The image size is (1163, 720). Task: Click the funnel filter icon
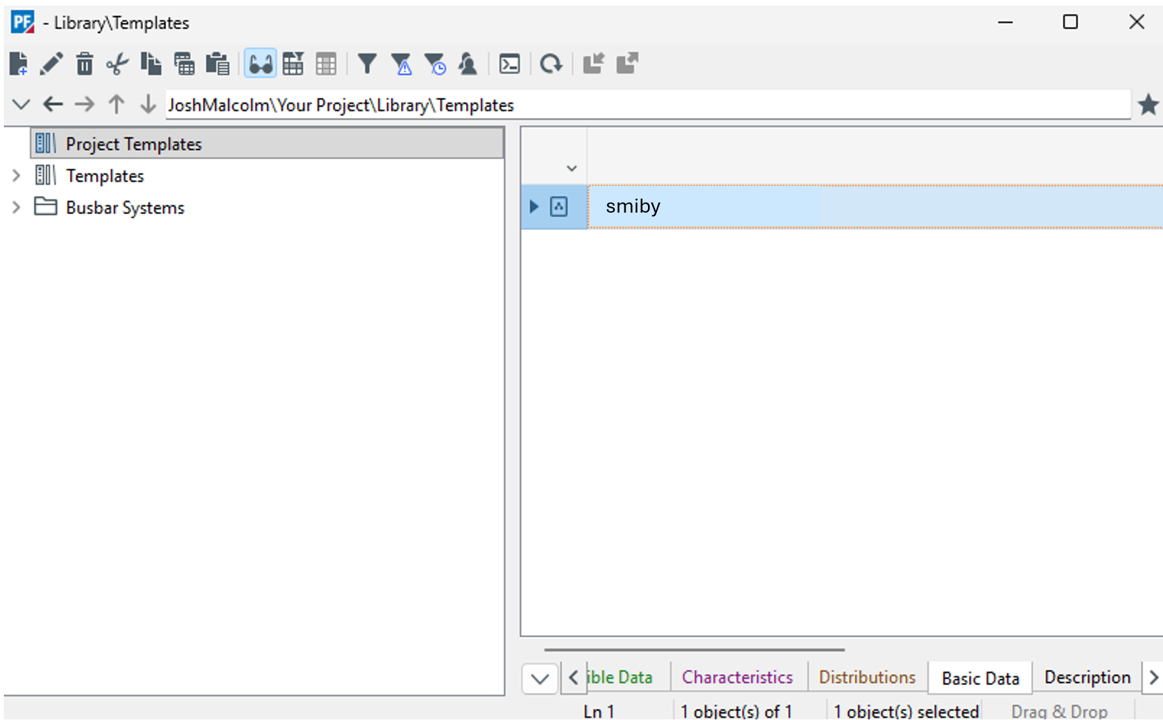tap(367, 64)
